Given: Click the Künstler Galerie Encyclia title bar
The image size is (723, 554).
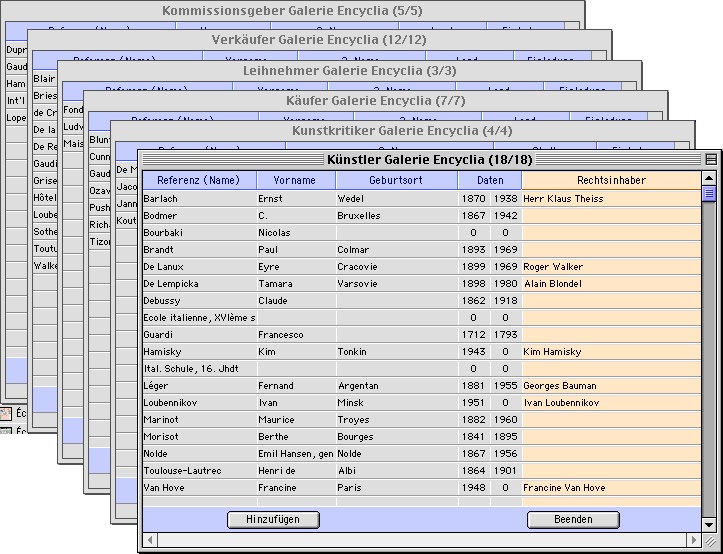Looking at the screenshot, I should coord(430,160).
